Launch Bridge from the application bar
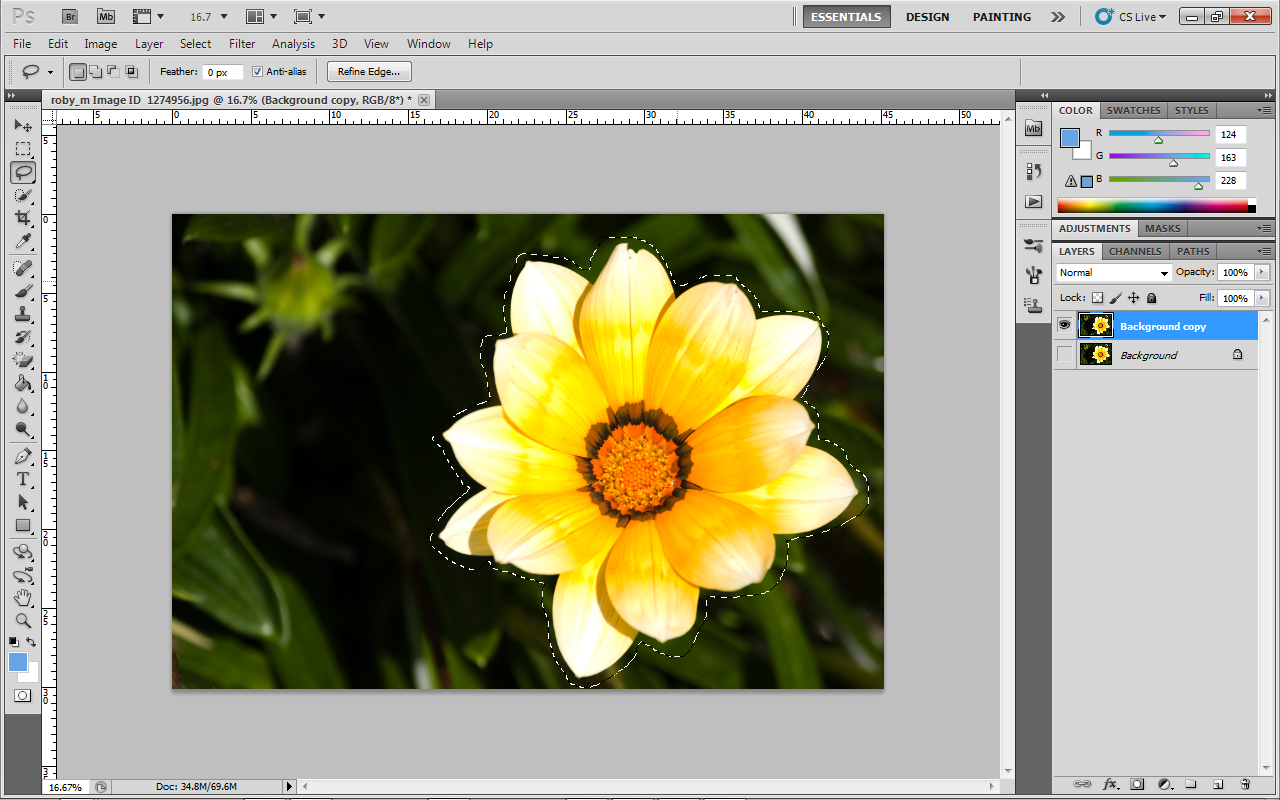1280x800 pixels. click(x=70, y=16)
